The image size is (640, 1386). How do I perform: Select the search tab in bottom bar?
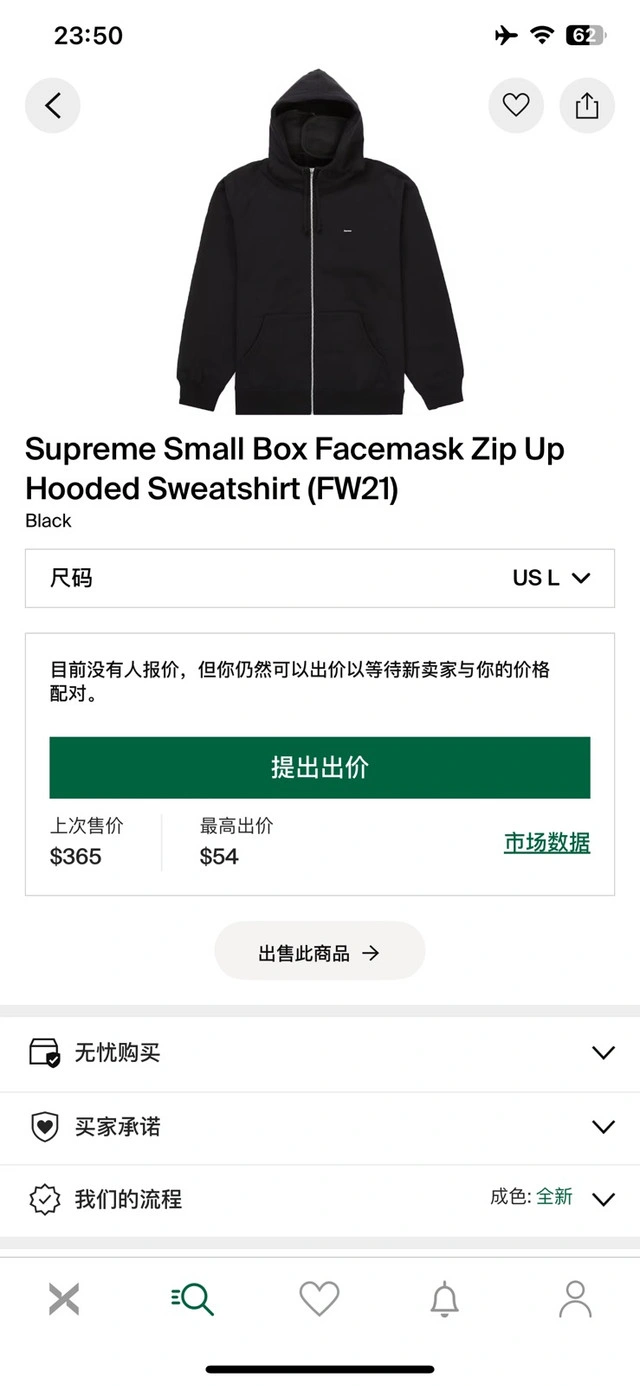(192, 1299)
